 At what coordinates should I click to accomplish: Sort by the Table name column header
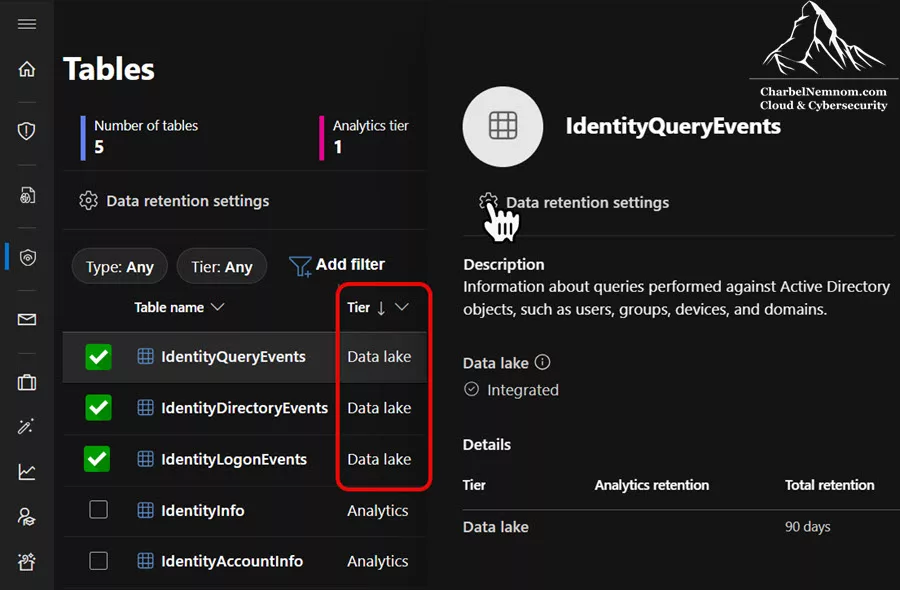[169, 308]
